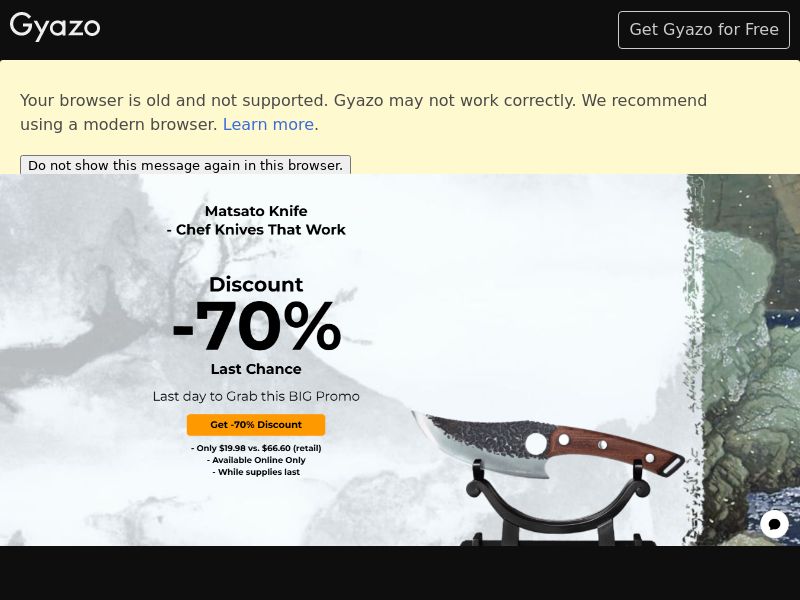Click the Matsato Knife headline
This screenshot has height=600, width=800.
pos(256,211)
